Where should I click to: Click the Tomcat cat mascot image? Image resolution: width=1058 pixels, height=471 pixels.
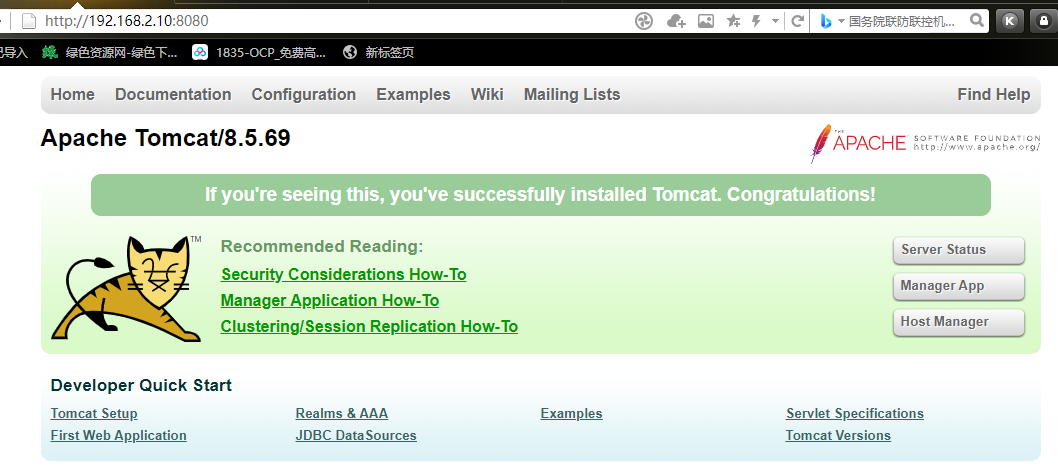coord(126,288)
